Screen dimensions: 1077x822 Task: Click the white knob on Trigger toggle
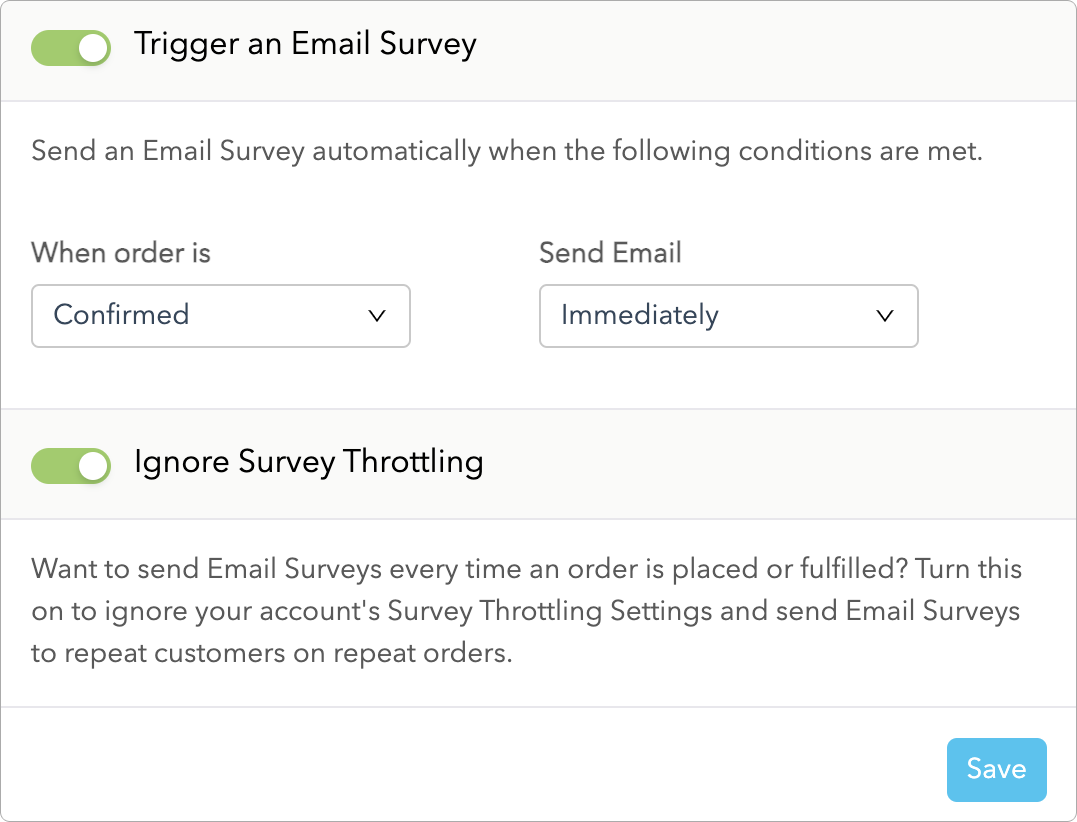[x=93, y=48]
